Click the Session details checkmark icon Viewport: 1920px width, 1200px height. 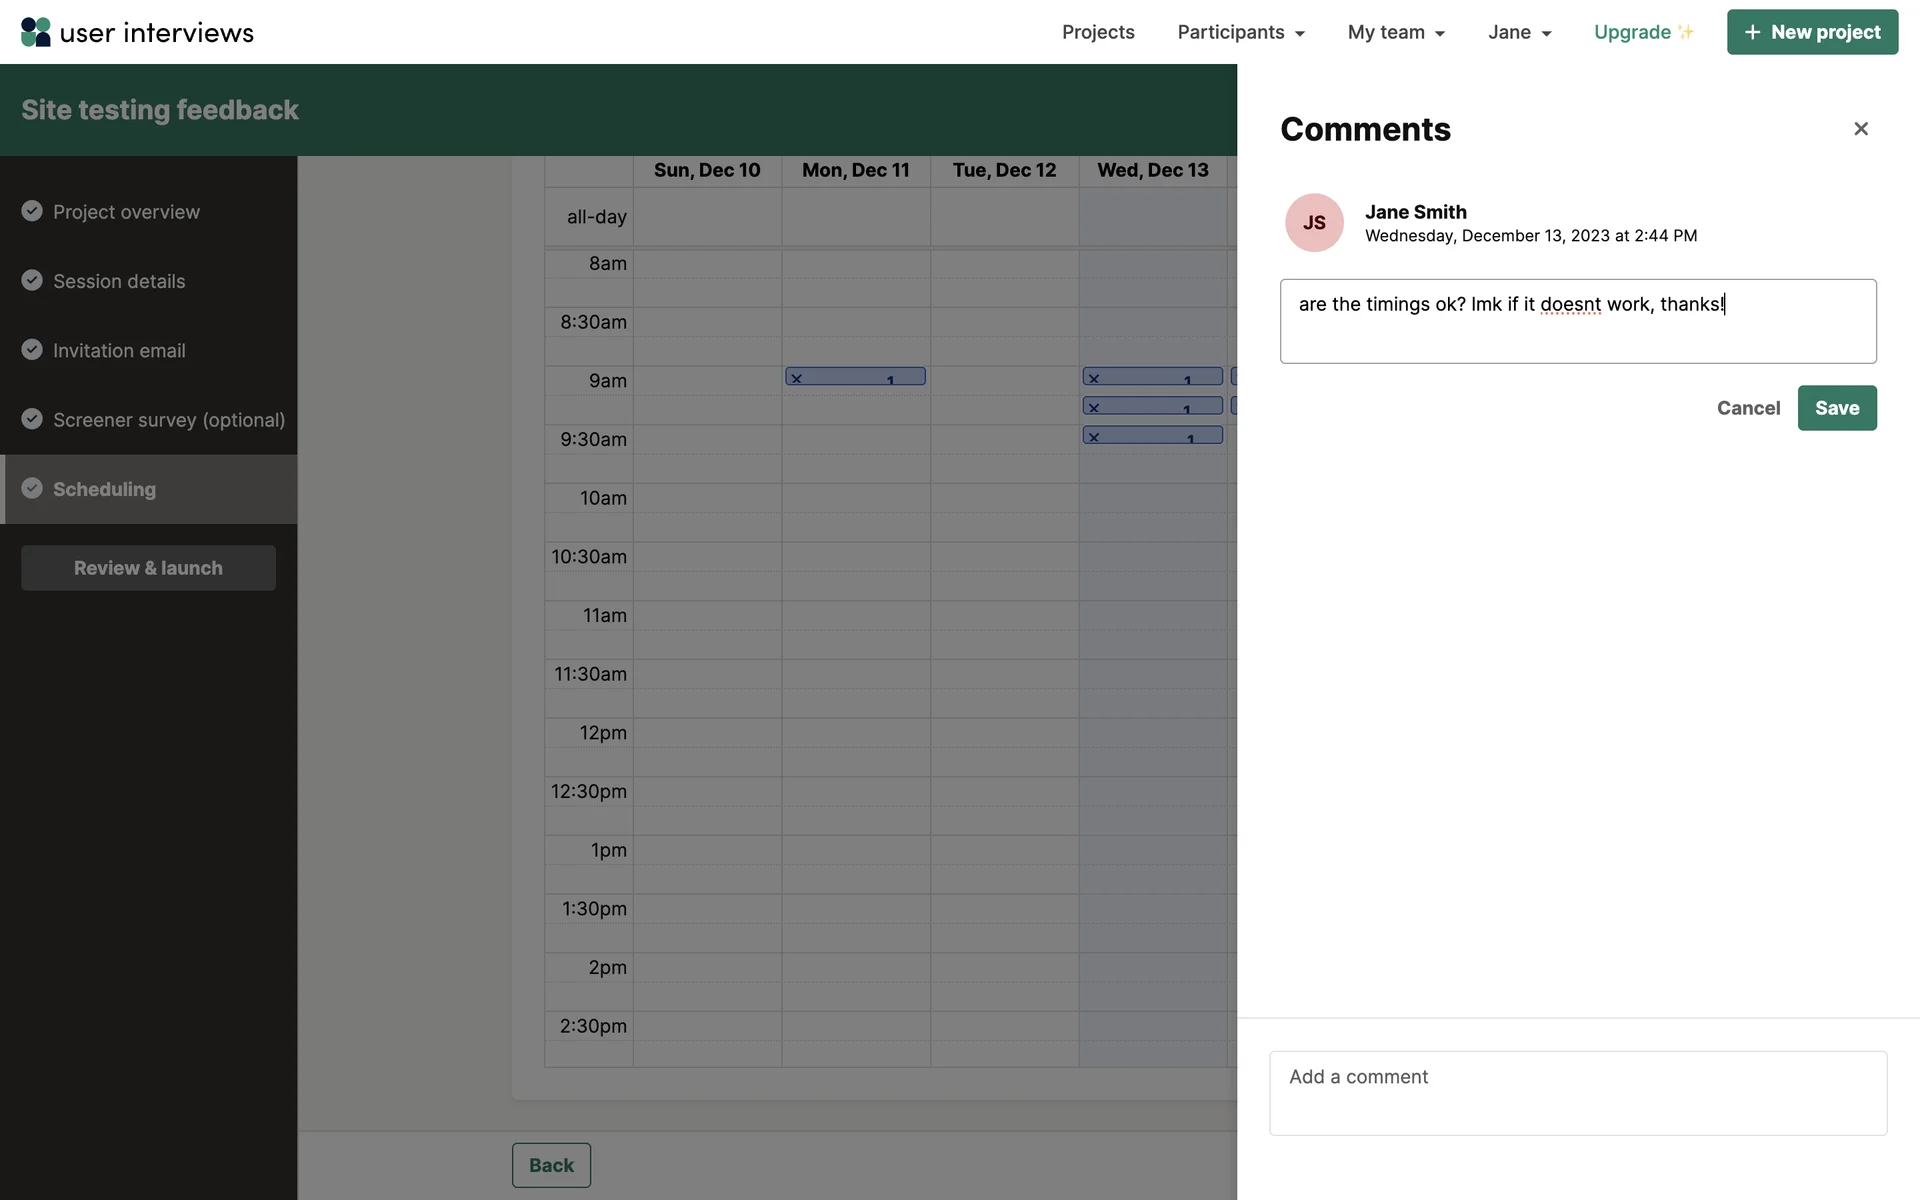32,280
